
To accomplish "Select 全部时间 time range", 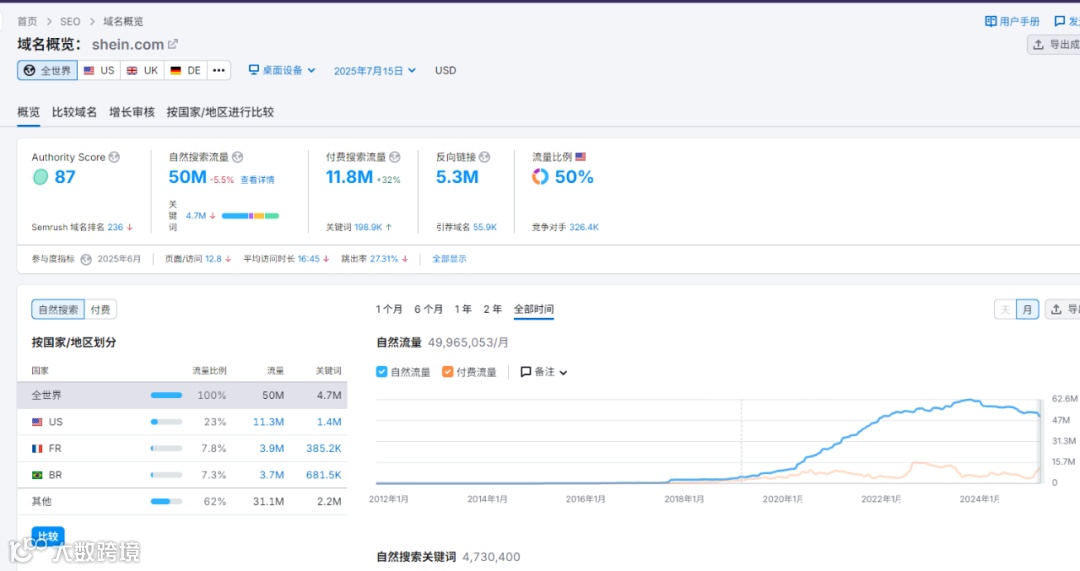I will (x=534, y=309).
